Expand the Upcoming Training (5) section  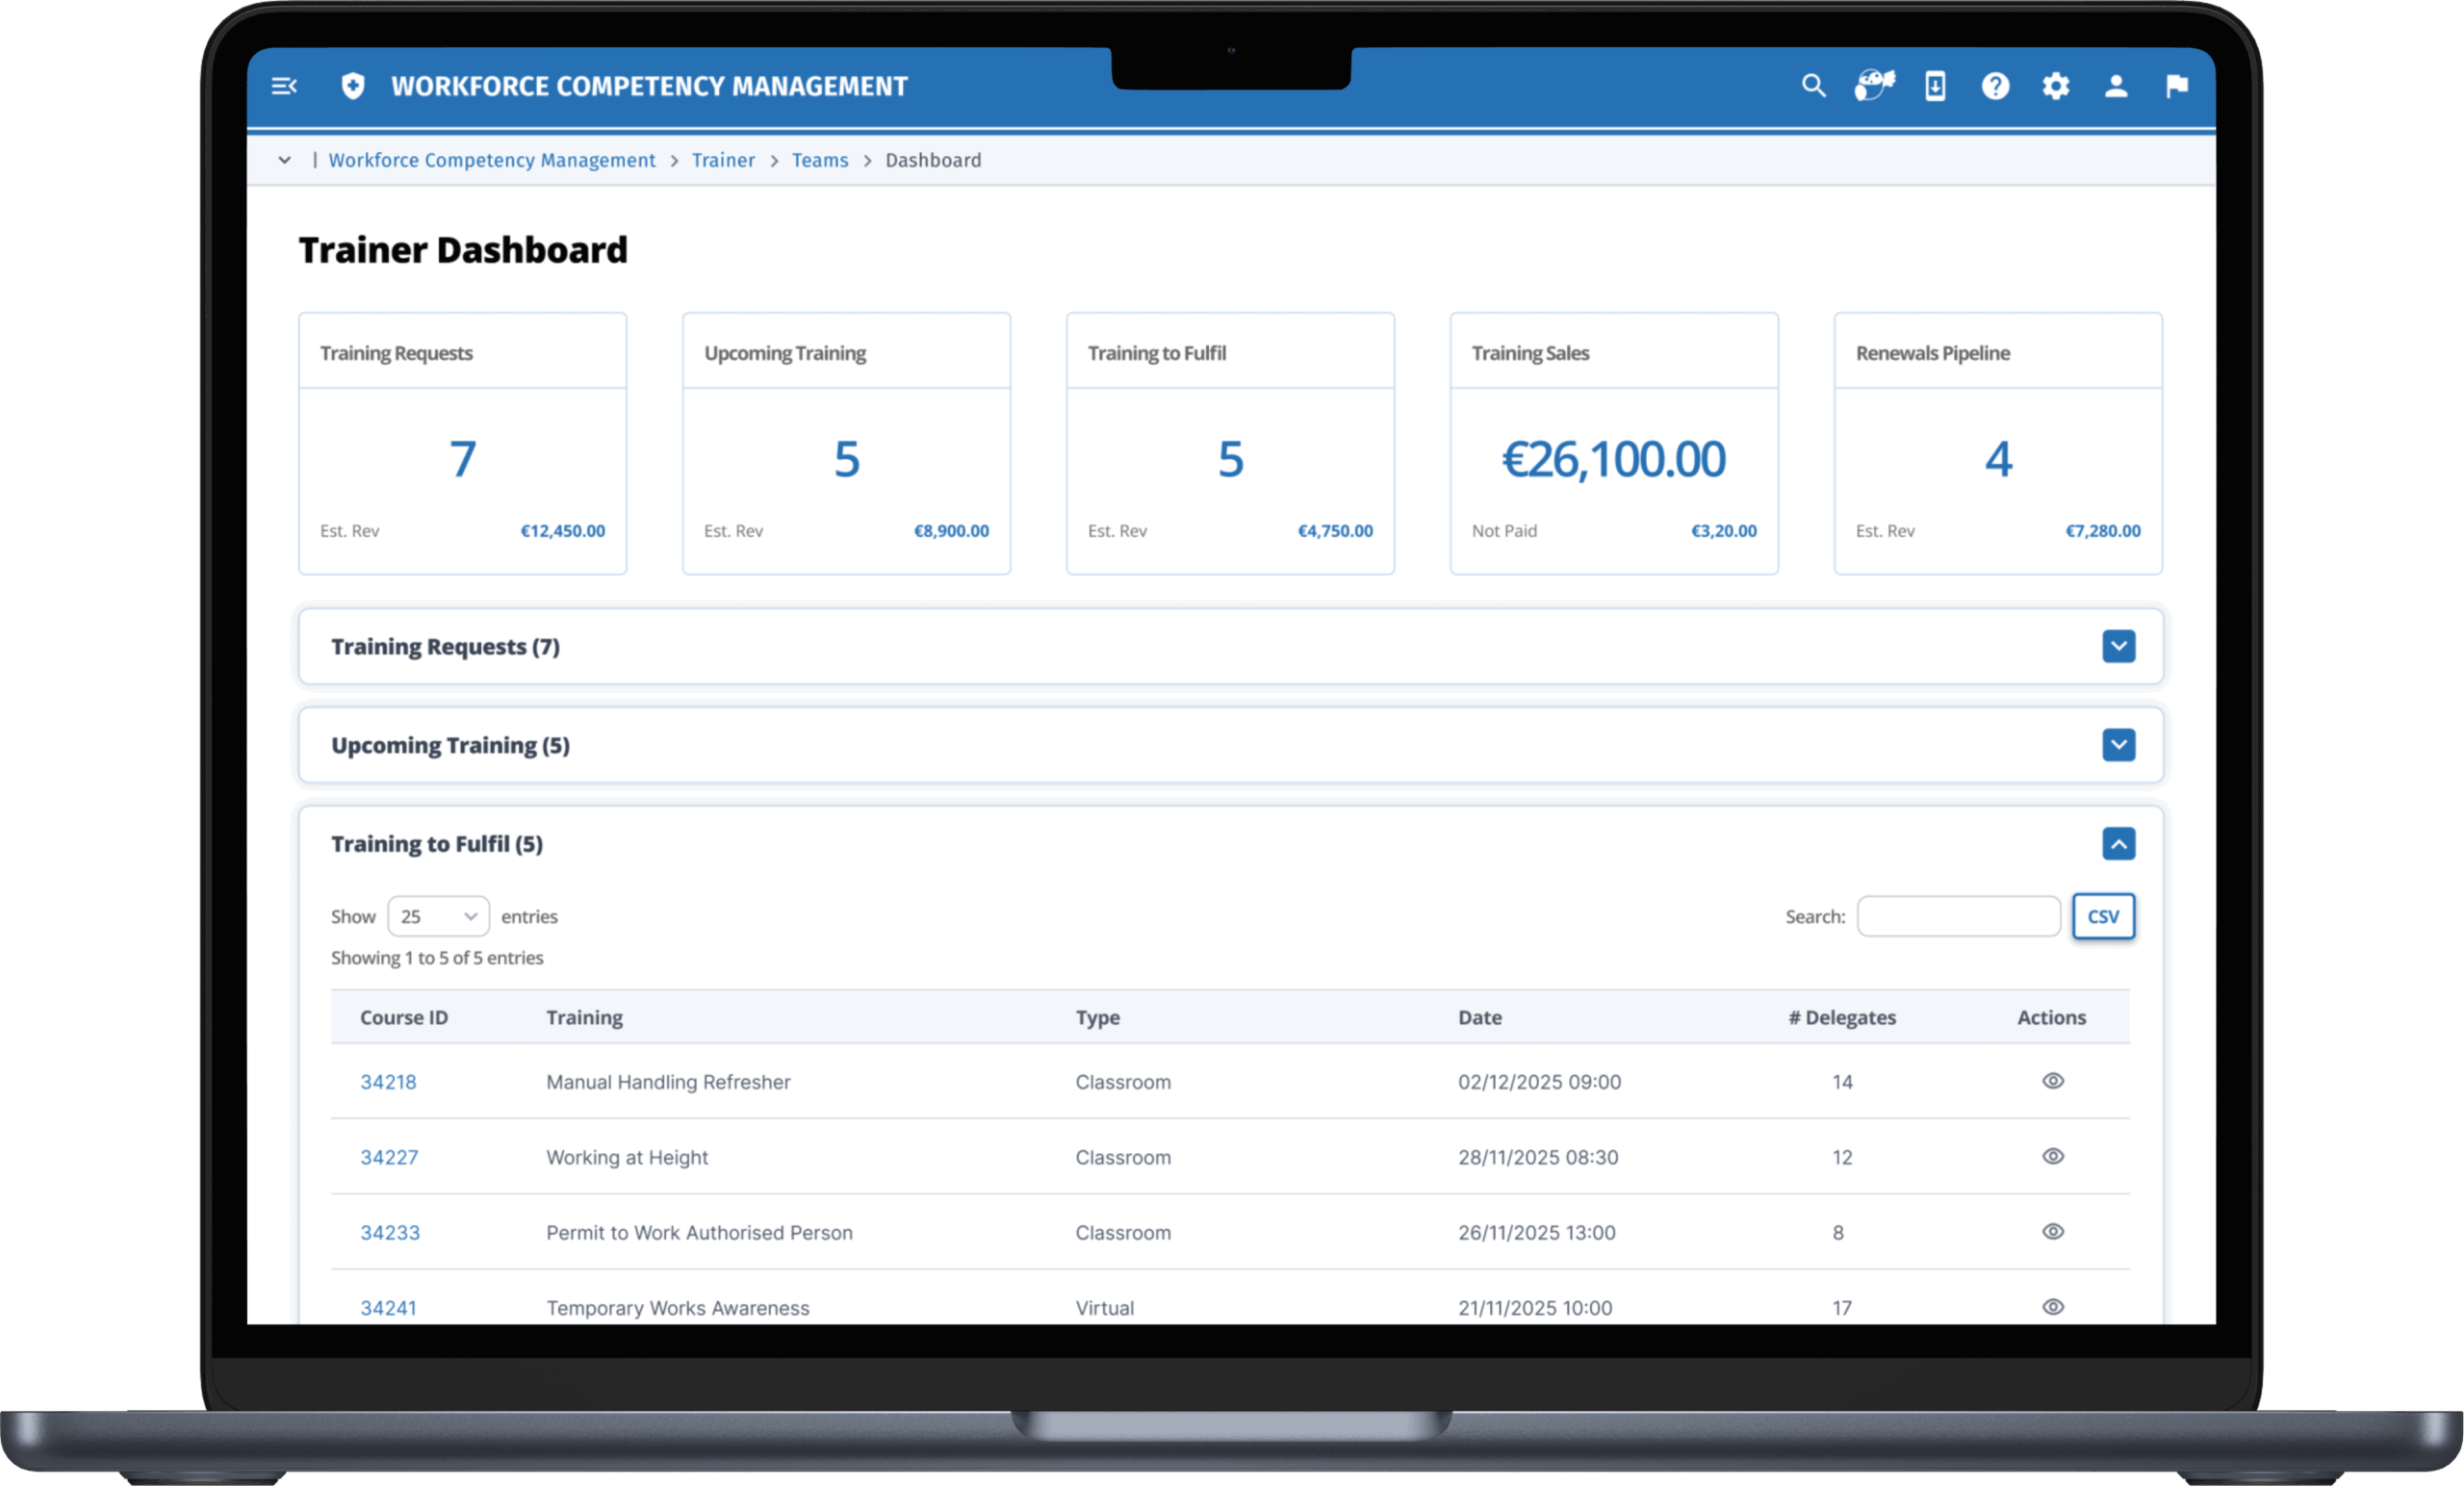click(2118, 745)
